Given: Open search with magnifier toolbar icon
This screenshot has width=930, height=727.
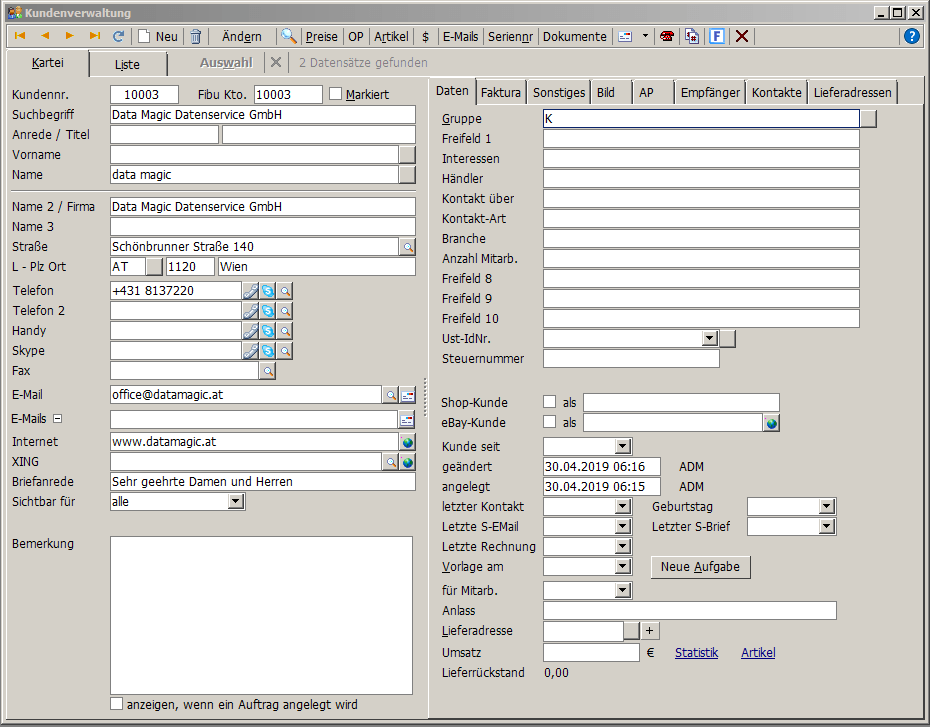Looking at the screenshot, I should (289, 36).
